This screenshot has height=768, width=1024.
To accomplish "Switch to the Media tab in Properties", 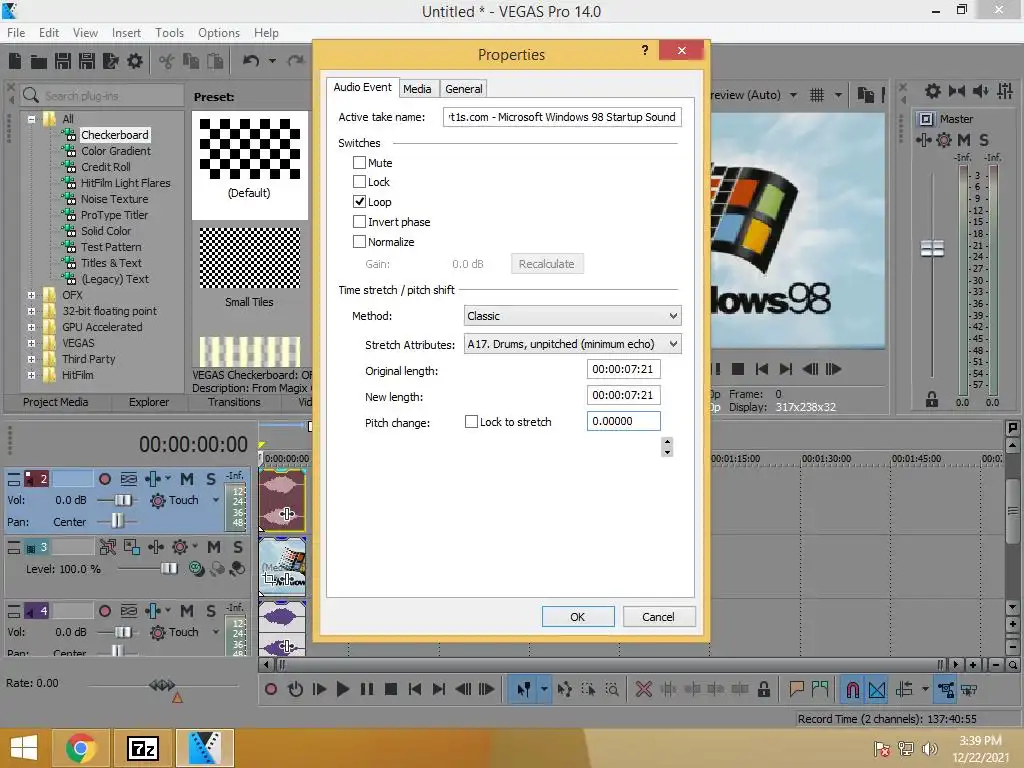I will pos(417,89).
